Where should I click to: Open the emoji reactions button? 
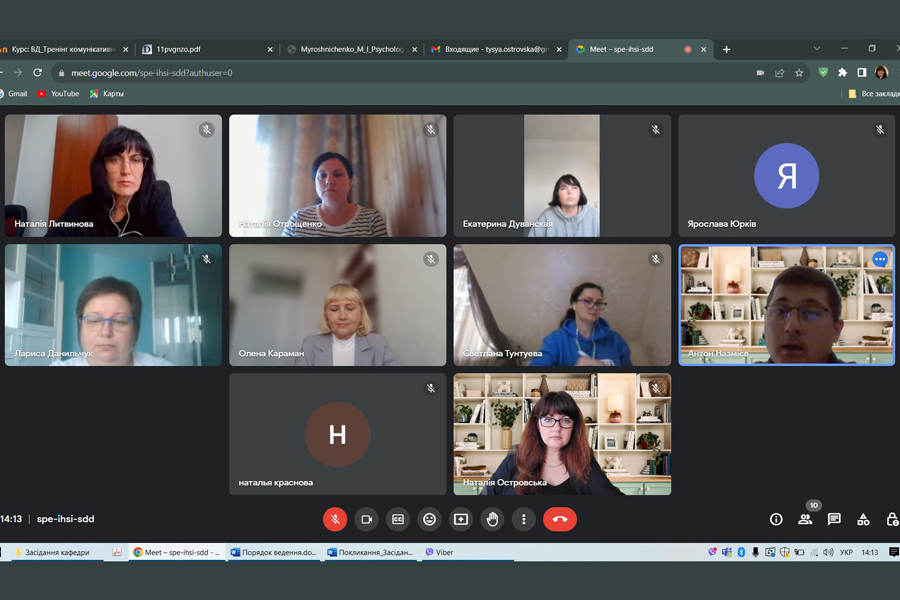pyautogui.click(x=429, y=519)
